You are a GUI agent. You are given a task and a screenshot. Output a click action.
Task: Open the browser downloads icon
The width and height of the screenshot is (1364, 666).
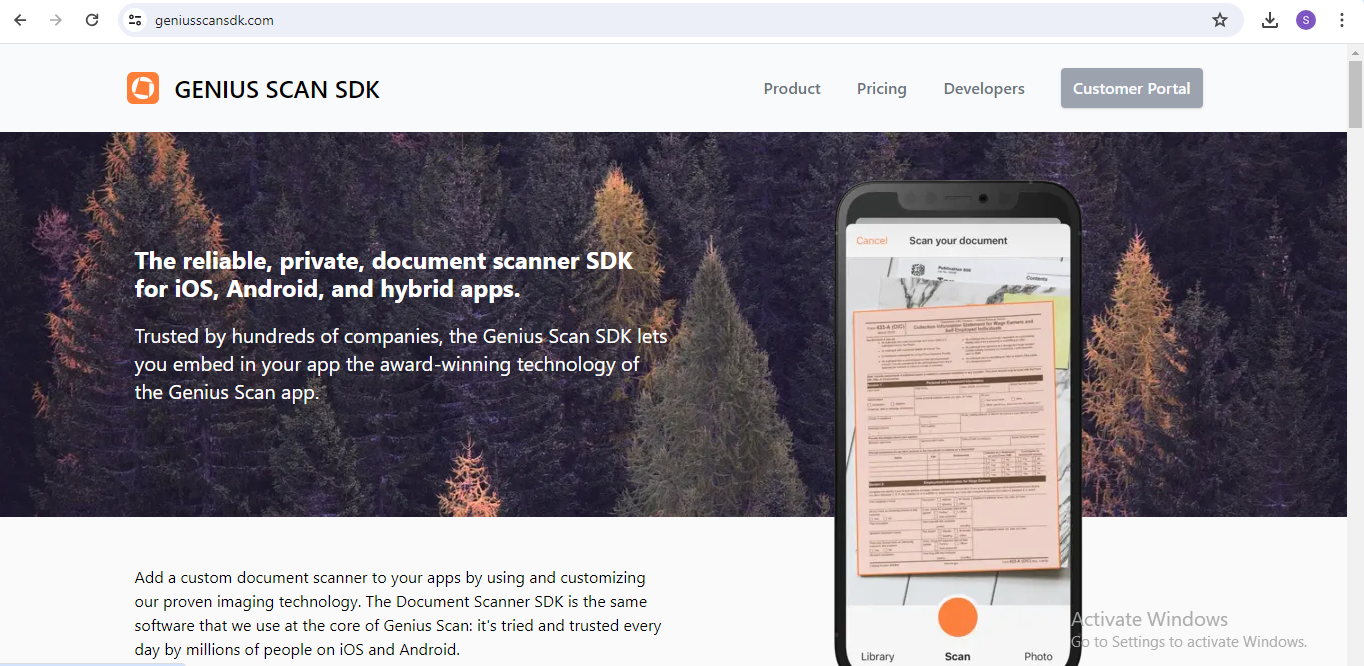click(1270, 20)
